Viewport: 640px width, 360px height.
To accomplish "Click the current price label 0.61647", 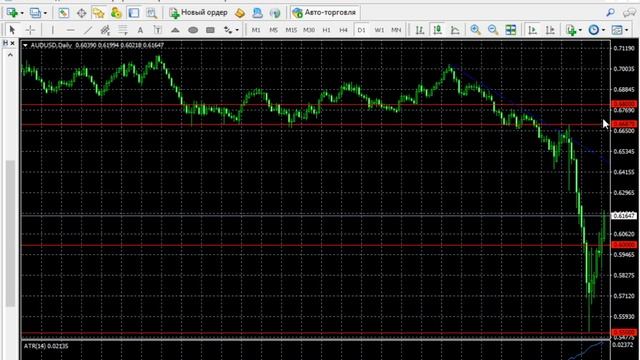I will tap(624, 216).
